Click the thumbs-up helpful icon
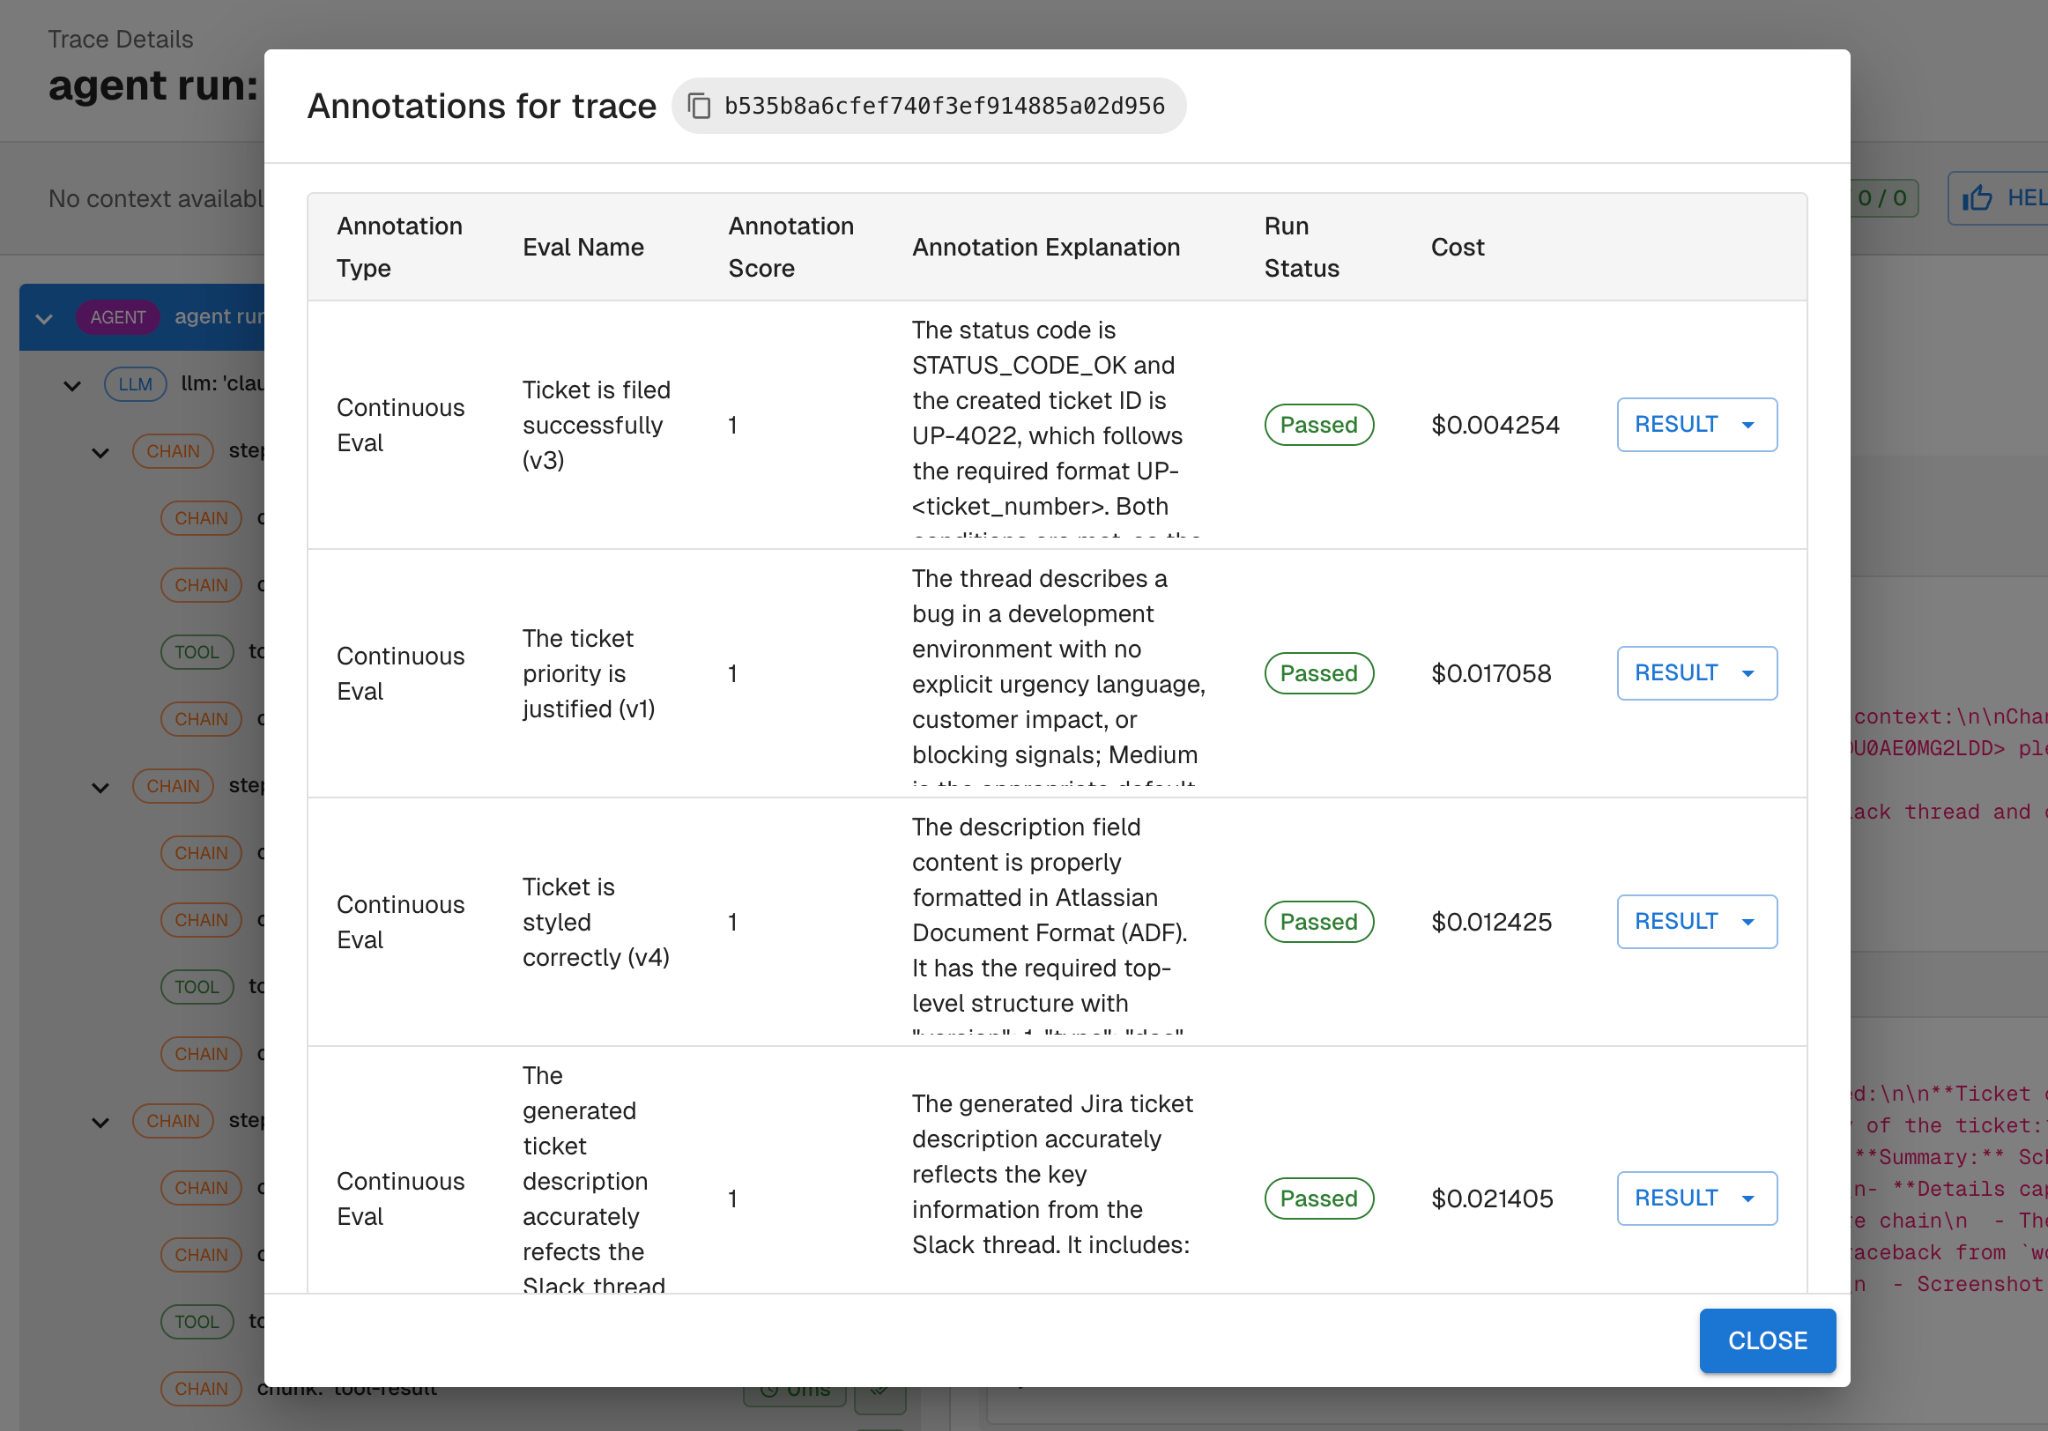 coord(1977,198)
